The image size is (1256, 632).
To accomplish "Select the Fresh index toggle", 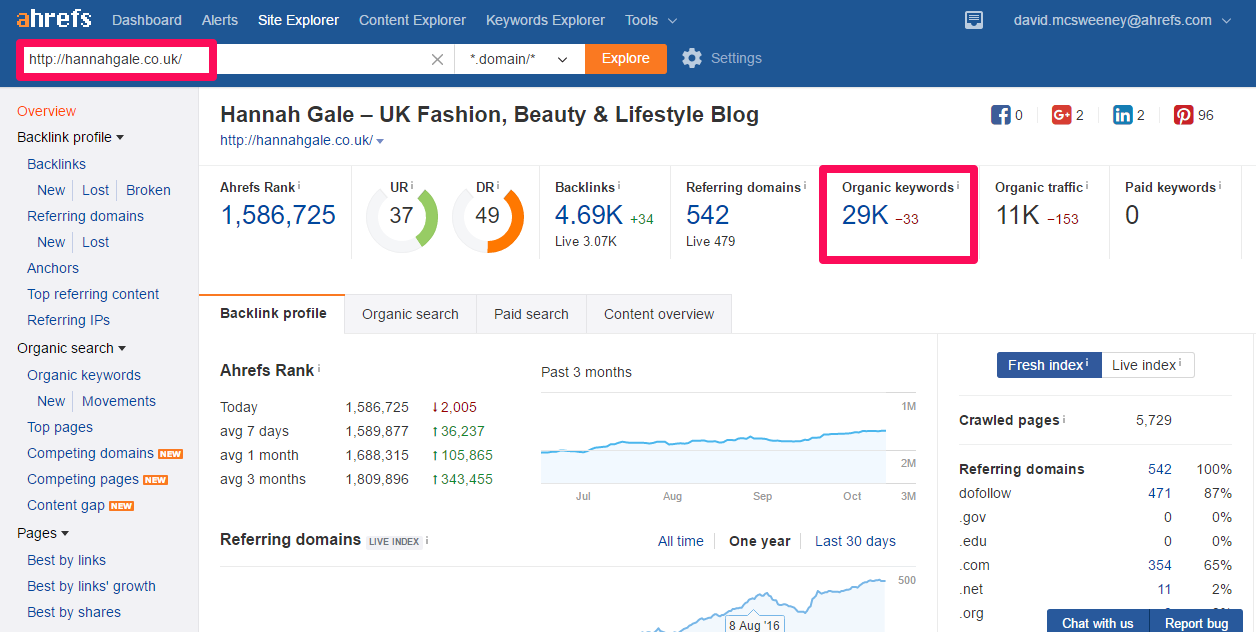I will 1048,365.
